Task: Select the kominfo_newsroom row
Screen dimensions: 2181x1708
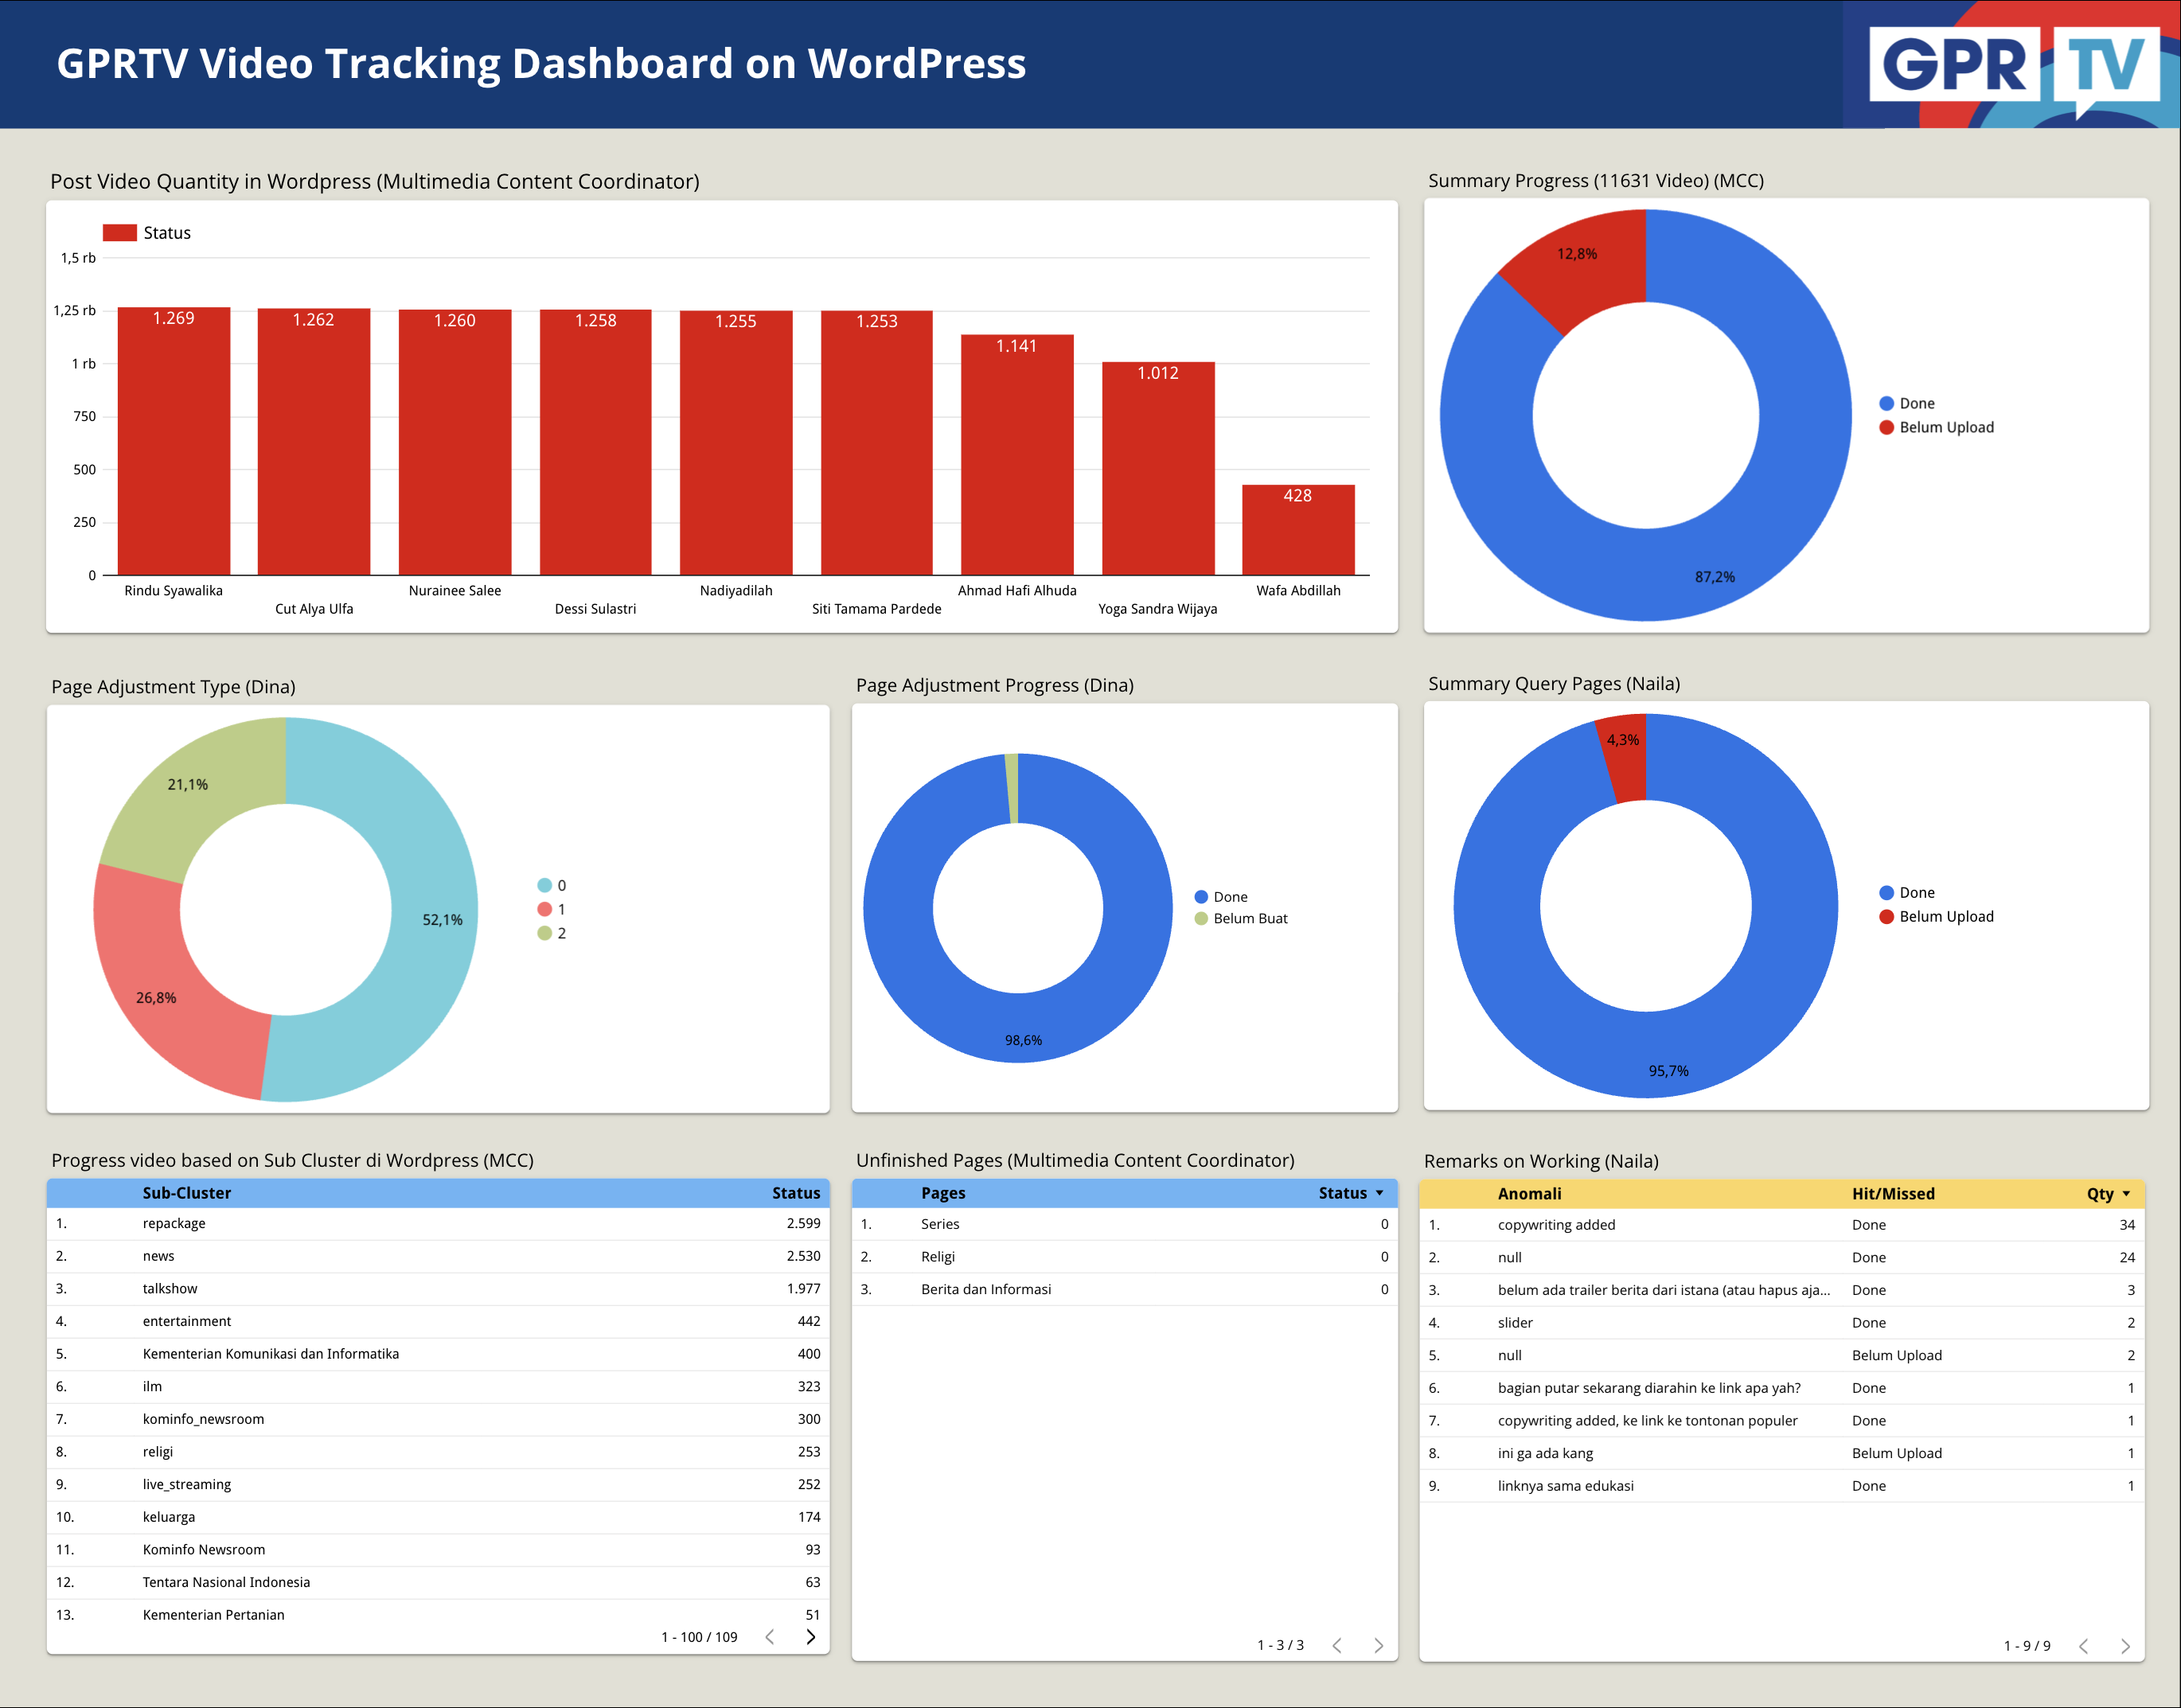Action: pos(438,1419)
